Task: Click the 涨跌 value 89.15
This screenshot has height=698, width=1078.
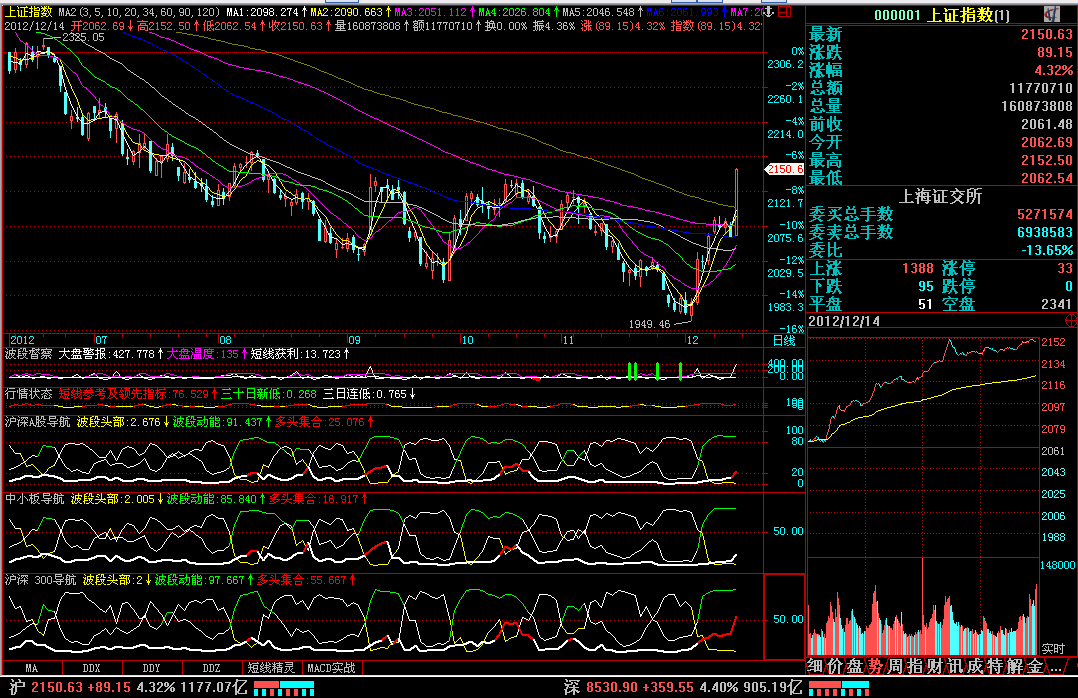Action: click(x=1055, y=52)
